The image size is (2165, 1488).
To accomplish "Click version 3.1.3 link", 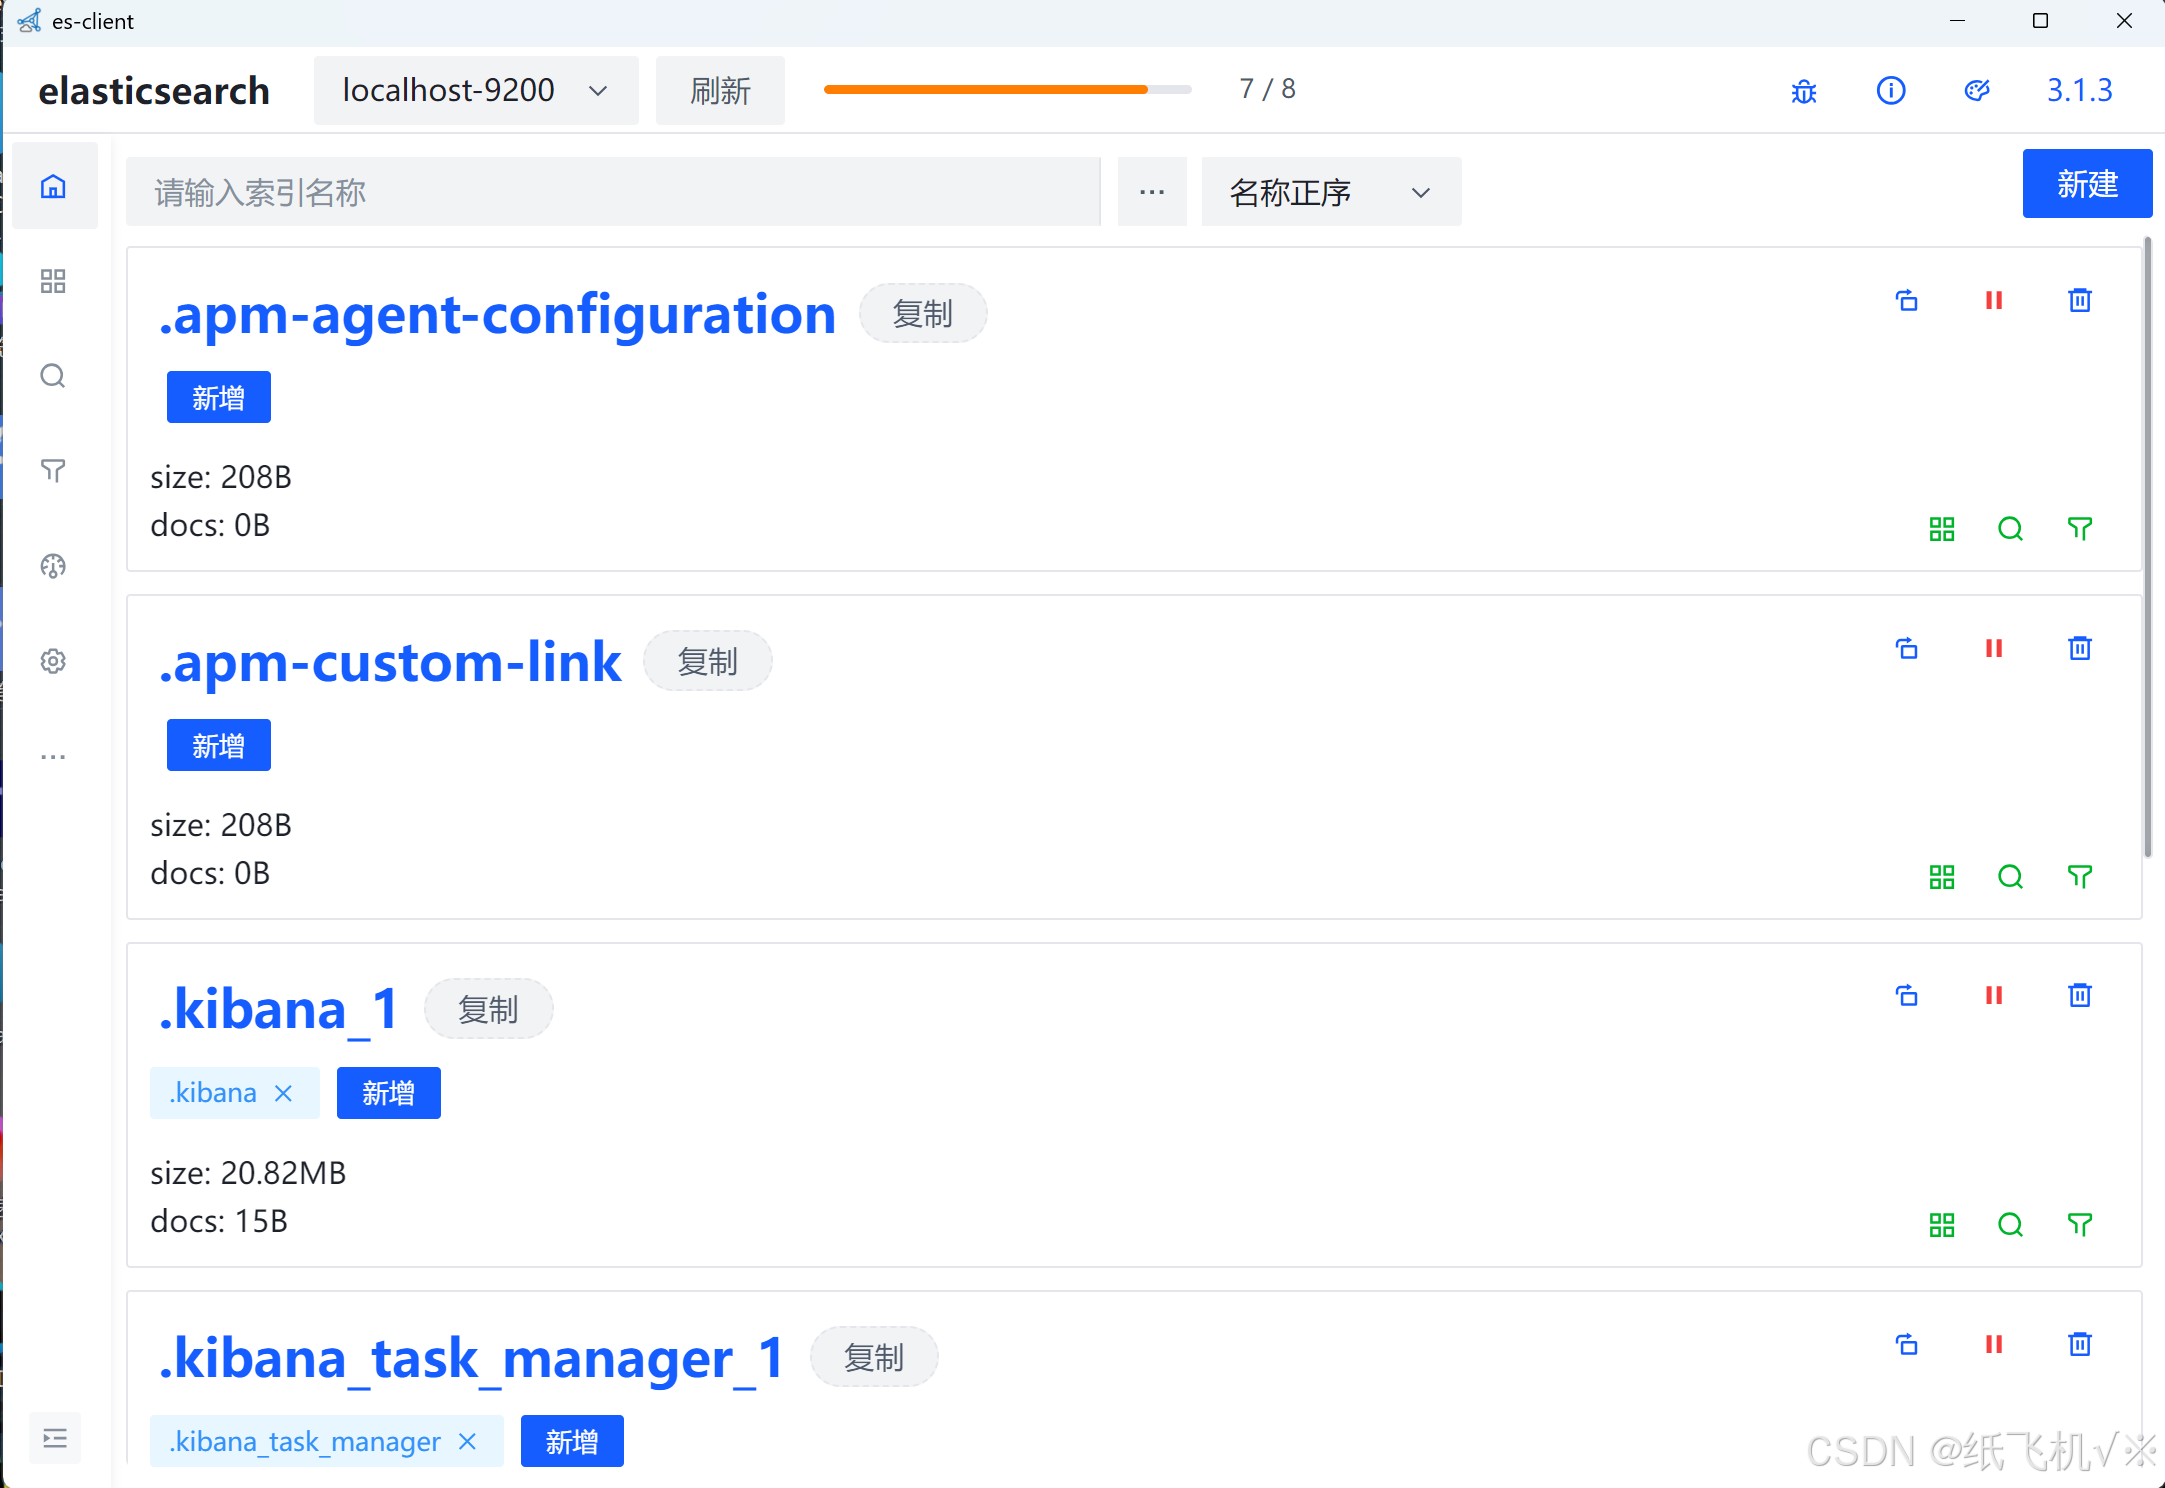I will tap(2080, 91).
